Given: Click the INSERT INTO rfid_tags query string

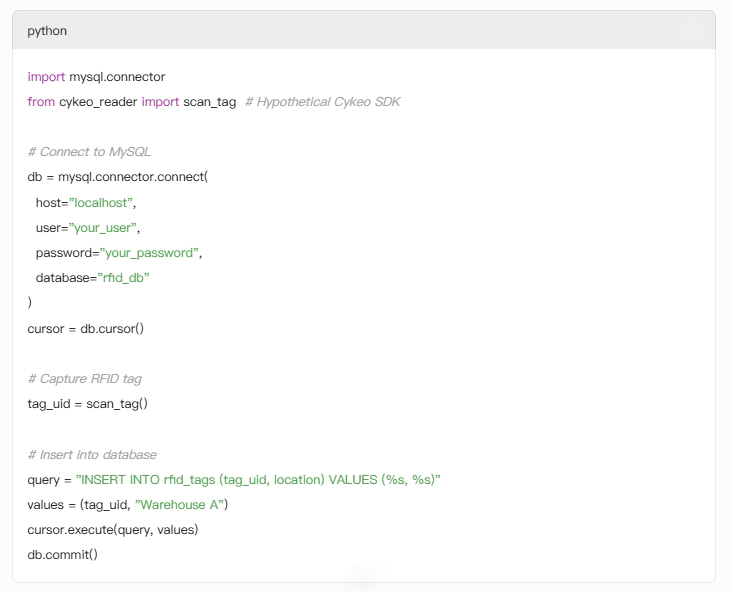Looking at the screenshot, I should (258, 480).
